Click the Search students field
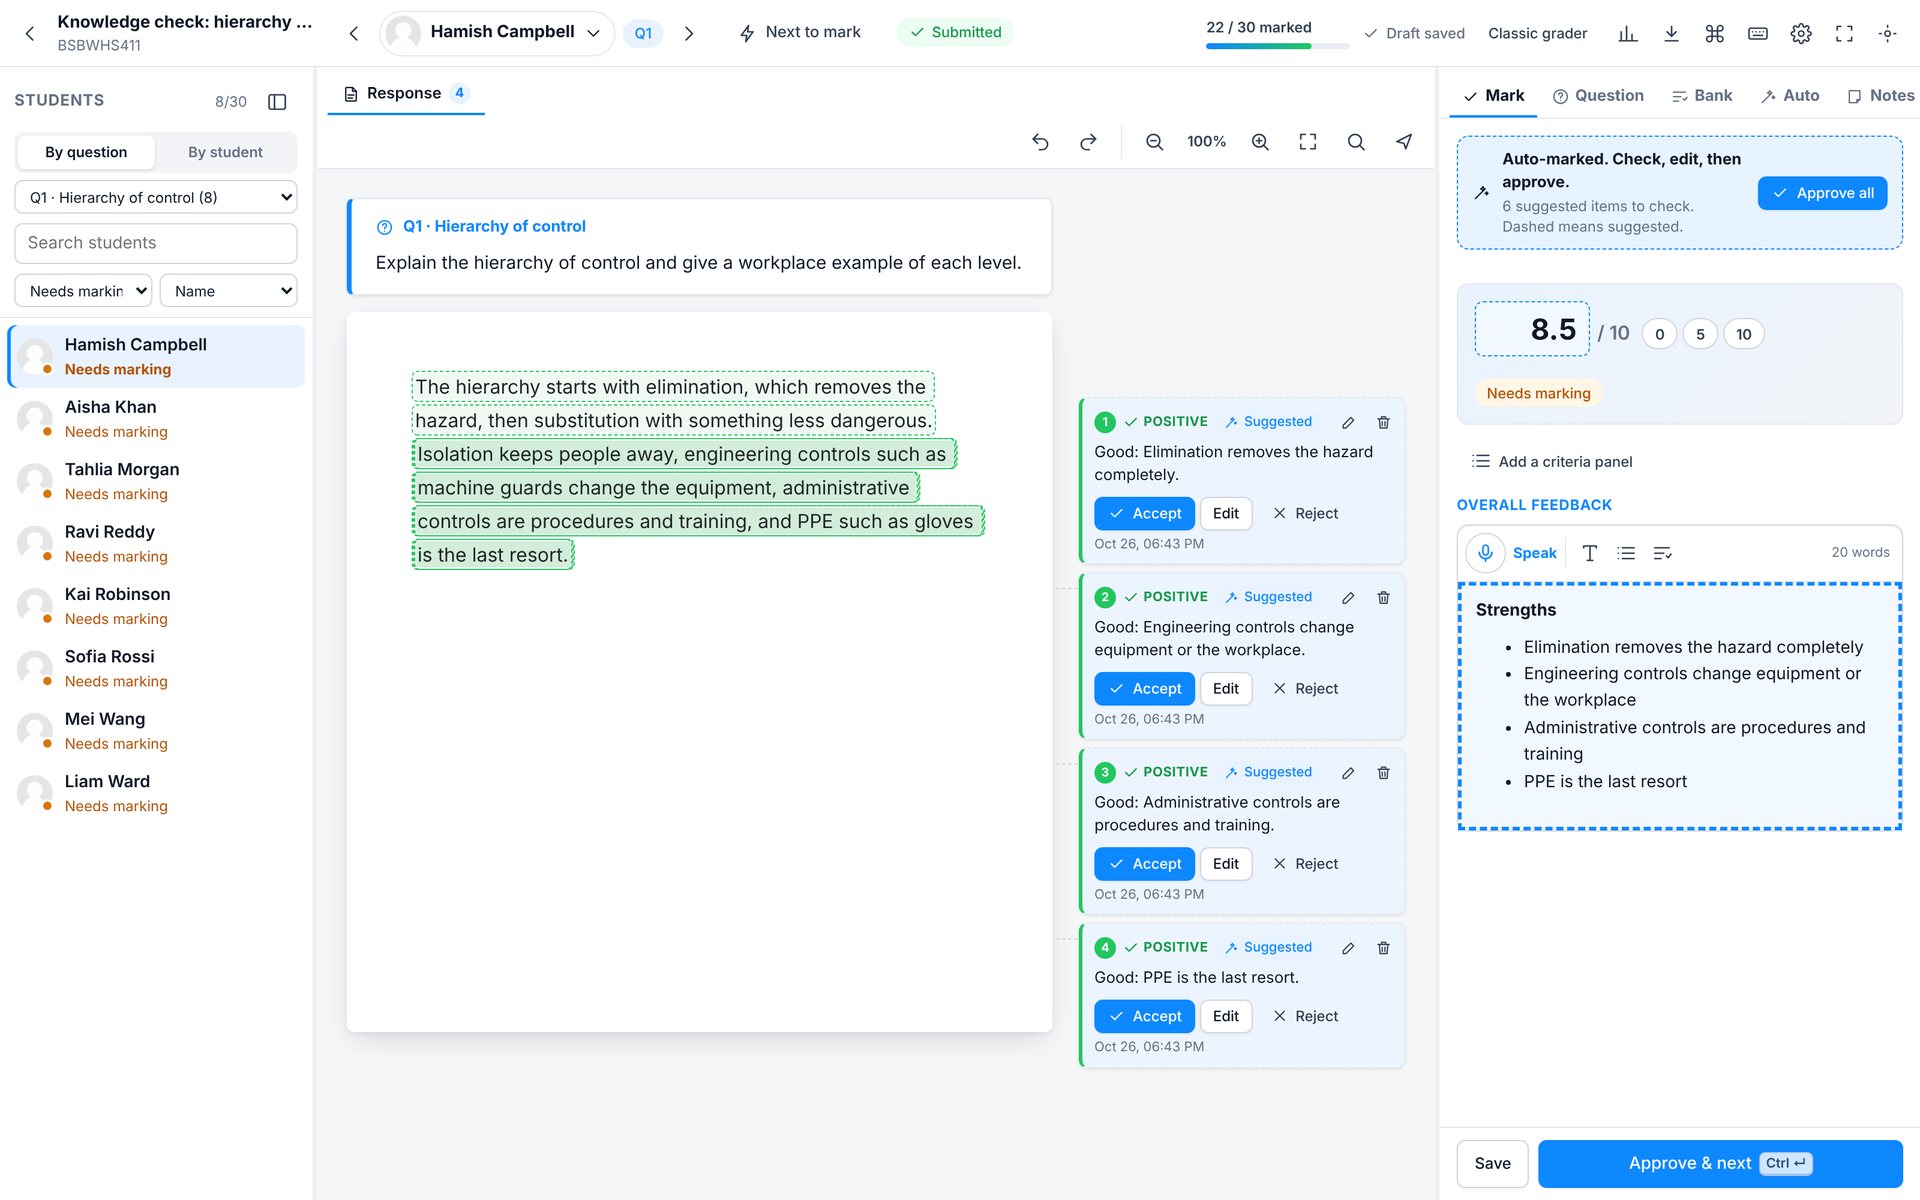 [156, 243]
